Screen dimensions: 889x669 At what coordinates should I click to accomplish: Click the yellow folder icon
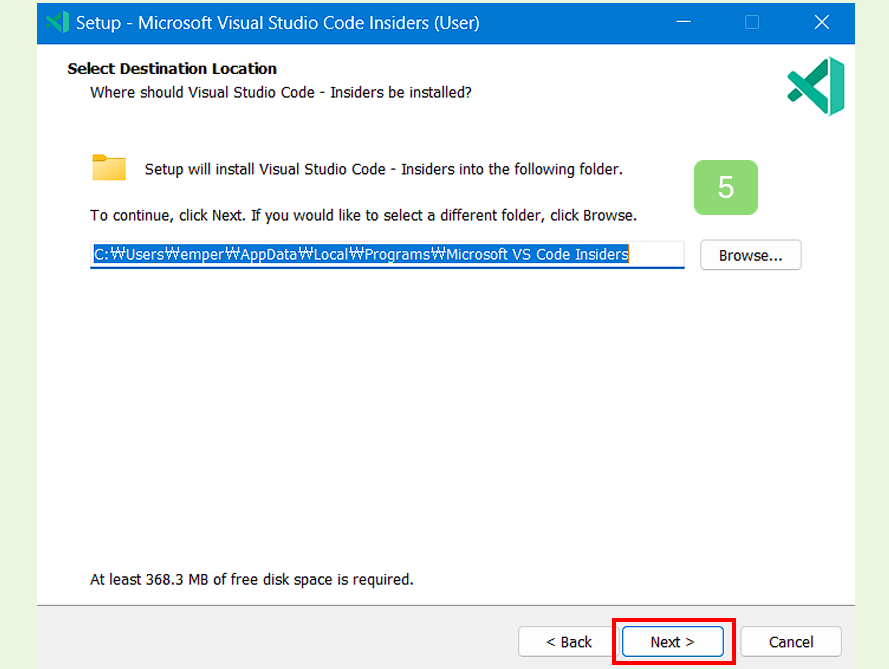pyautogui.click(x=109, y=167)
